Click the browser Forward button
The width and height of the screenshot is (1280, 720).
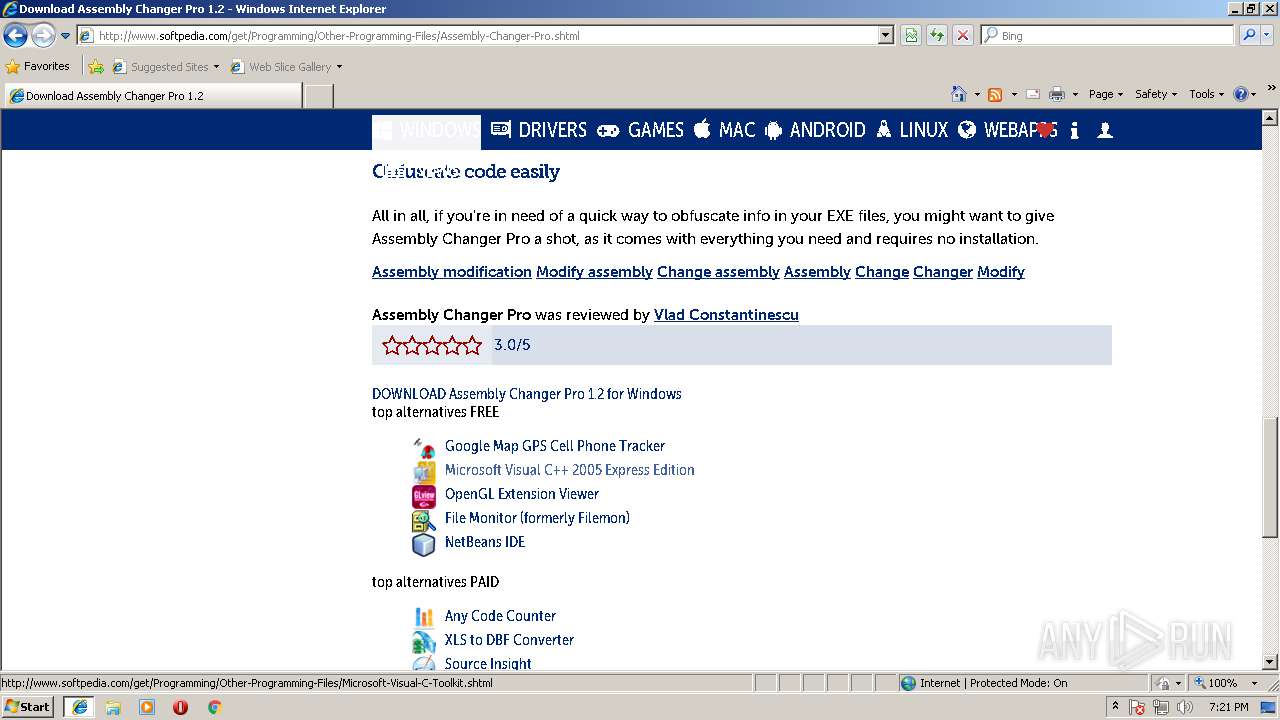pos(43,36)
